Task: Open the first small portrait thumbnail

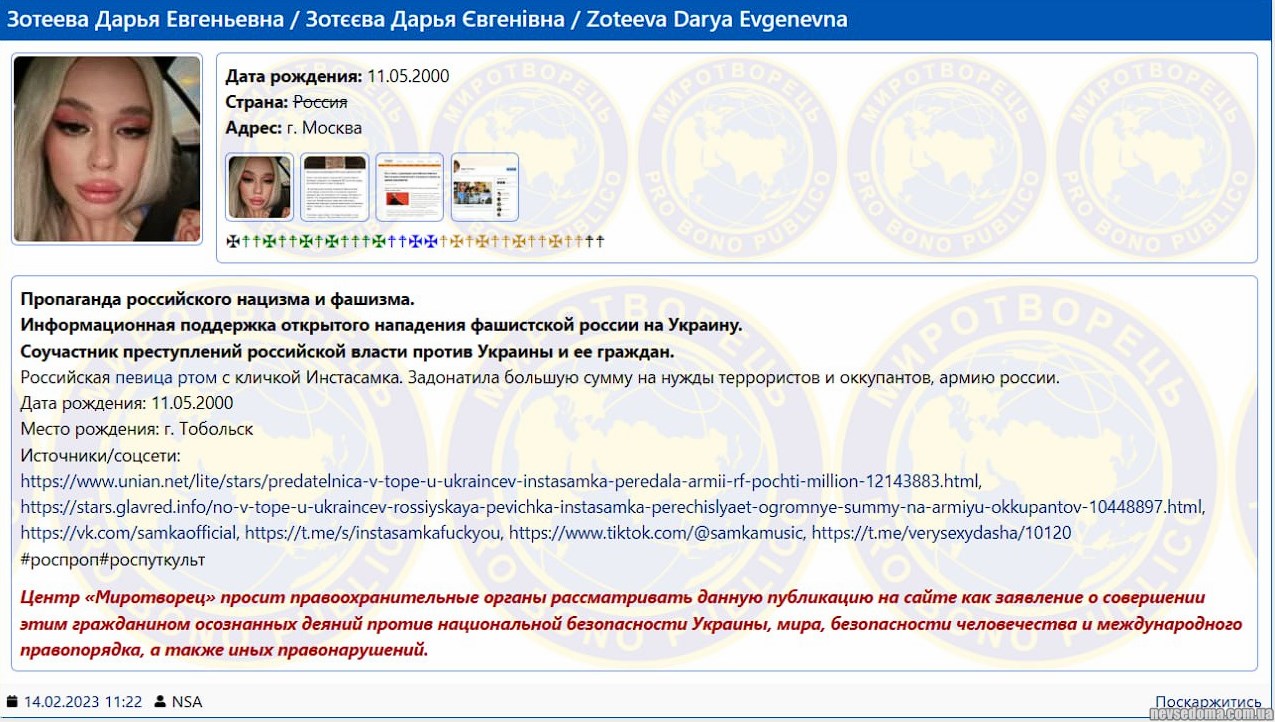Action: click(259, 187)
